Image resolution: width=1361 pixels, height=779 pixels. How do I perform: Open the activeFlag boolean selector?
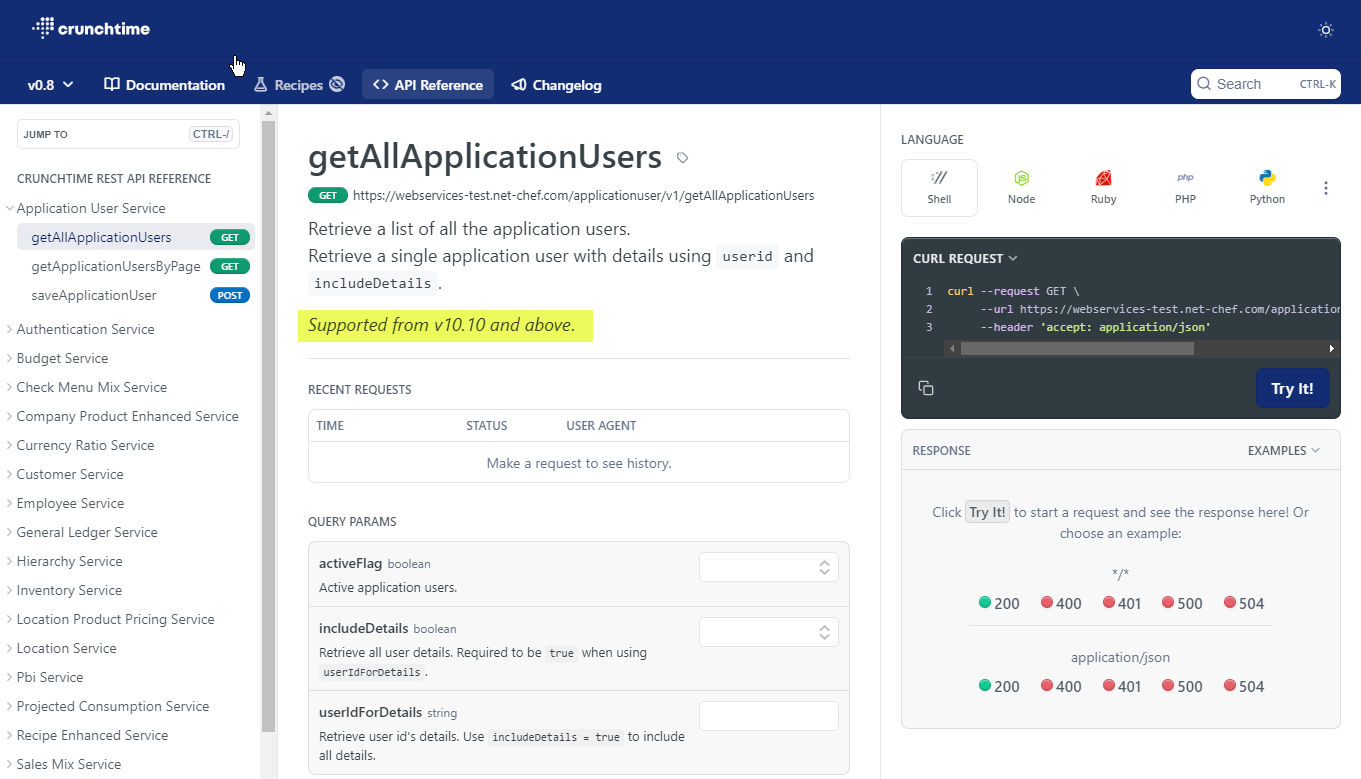(x=768, y=567)
